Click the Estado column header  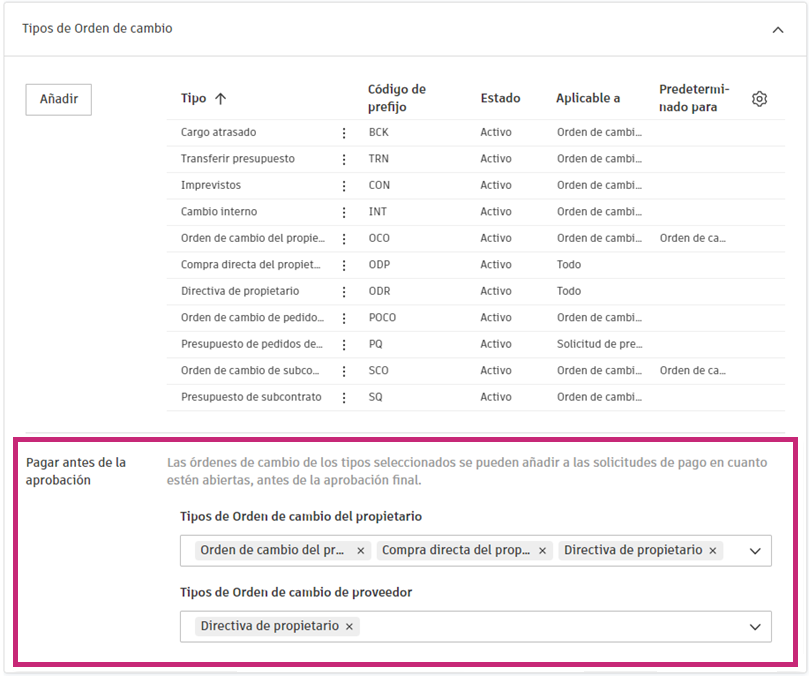click(x=500, y=98)
